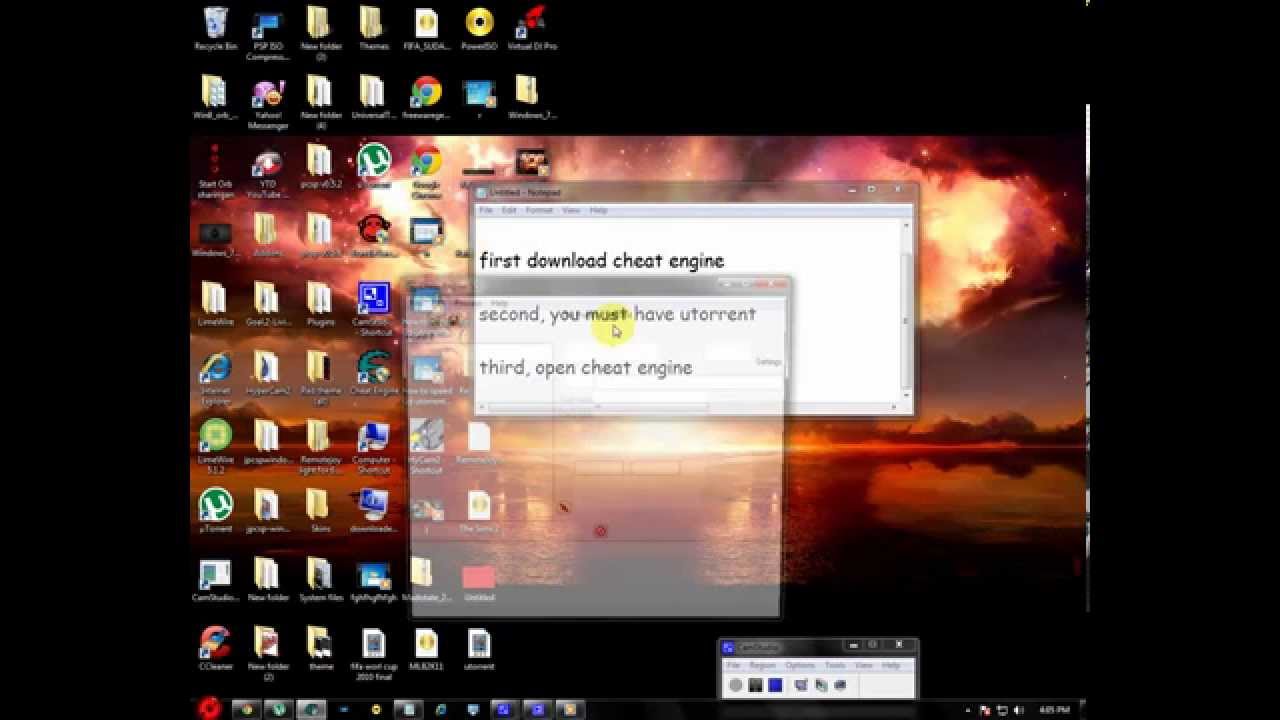Select the PowerISO desktop icon

(479, 28)
